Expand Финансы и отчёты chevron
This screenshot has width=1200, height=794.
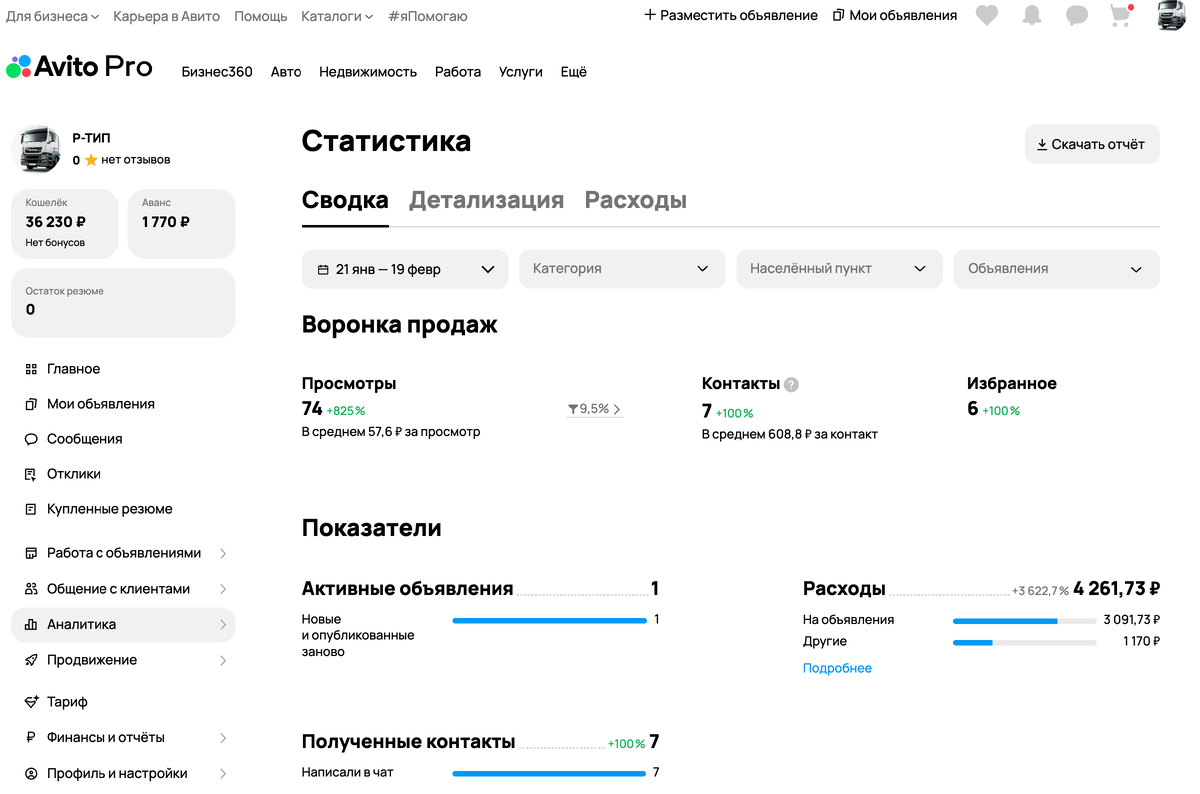click(x=223, y=737)
